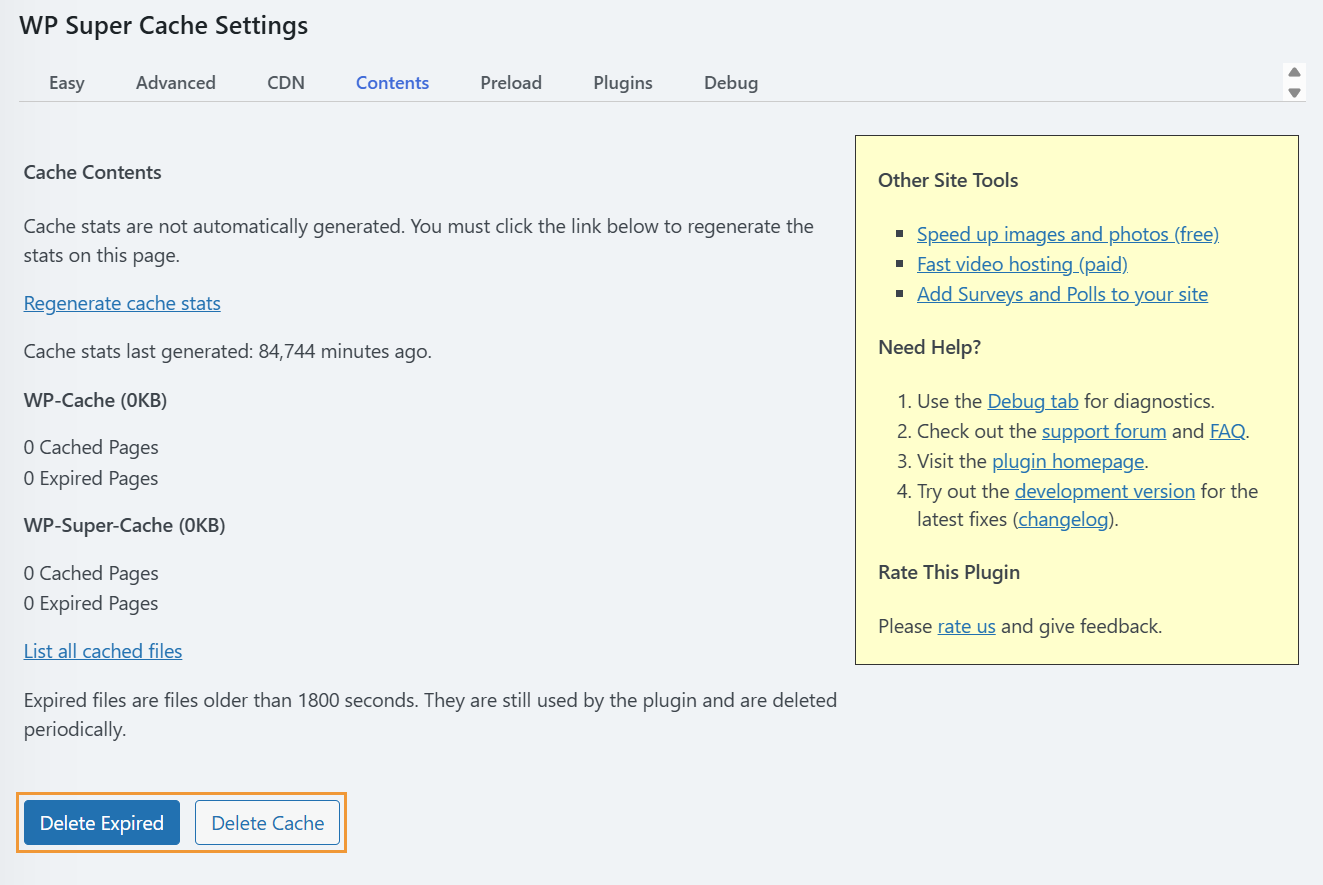Click the scroll up arrow icon
Viewport: 1323px width, 885px height.
click(1294, 73)
